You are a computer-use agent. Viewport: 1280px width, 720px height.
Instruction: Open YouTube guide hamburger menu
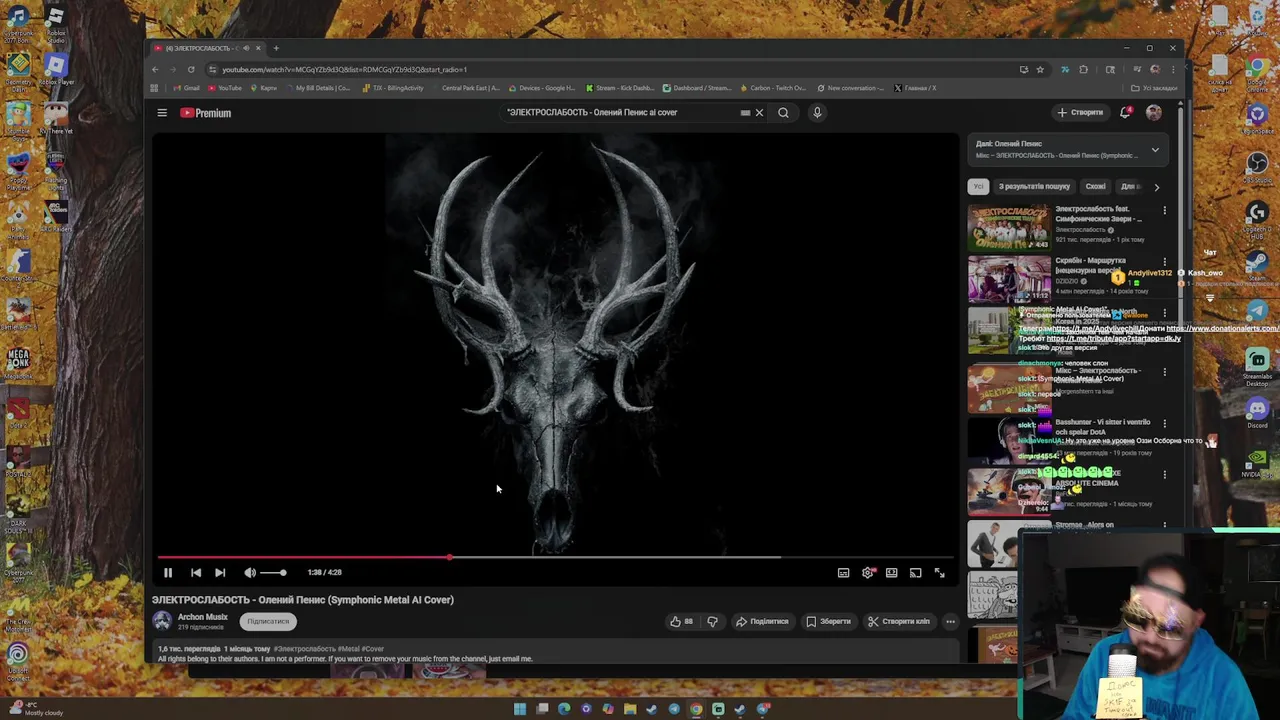pos(162,113)
